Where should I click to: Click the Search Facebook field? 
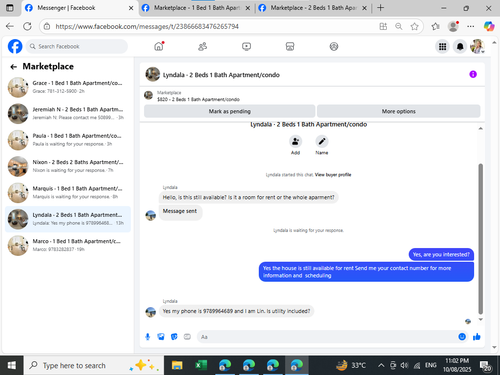(x=77, y=46)
